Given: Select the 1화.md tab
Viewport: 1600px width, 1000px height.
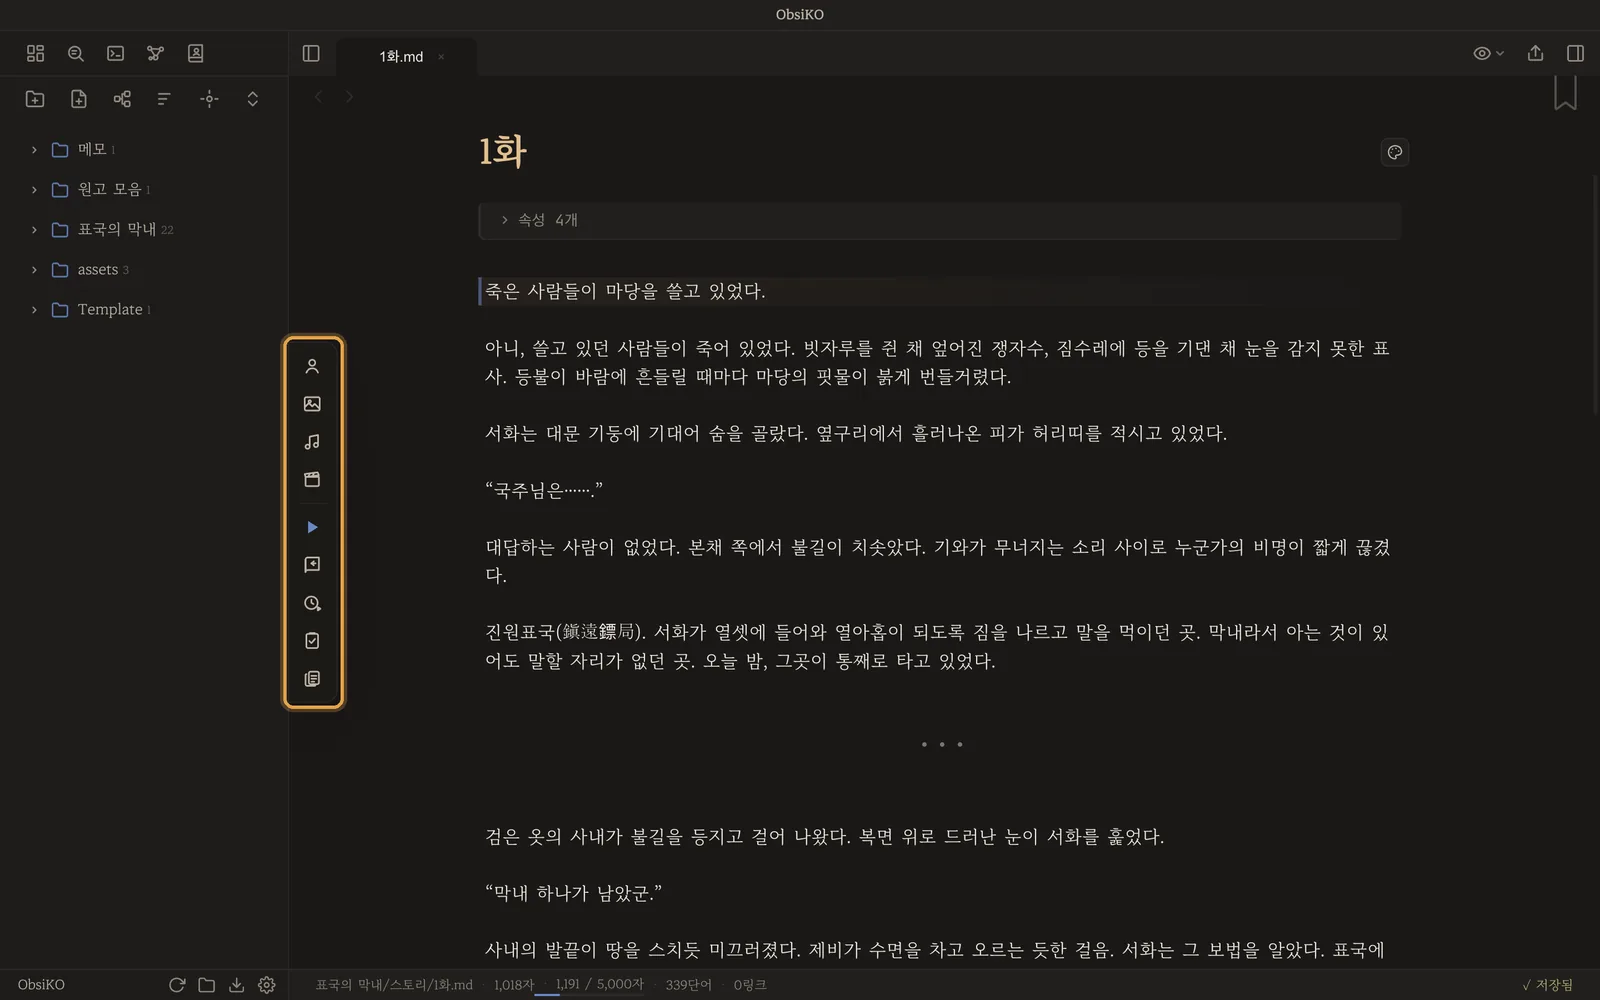Looking at the screenshot, I should tap(401, 57).
